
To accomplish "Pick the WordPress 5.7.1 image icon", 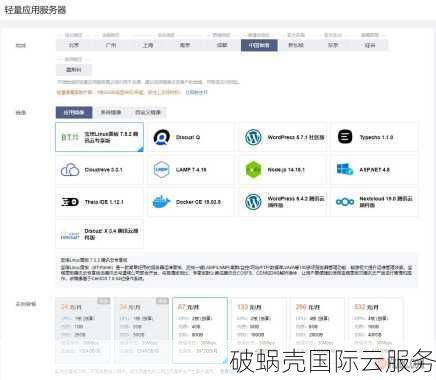I will (x=253, y=137).
